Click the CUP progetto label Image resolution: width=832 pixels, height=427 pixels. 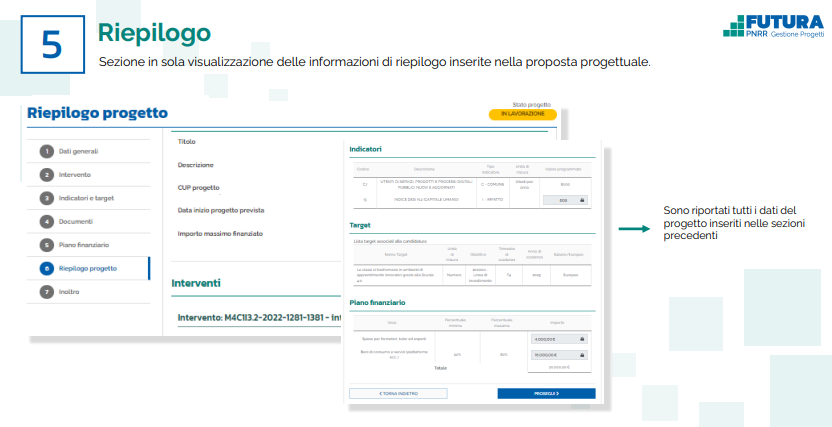(199, 188)
